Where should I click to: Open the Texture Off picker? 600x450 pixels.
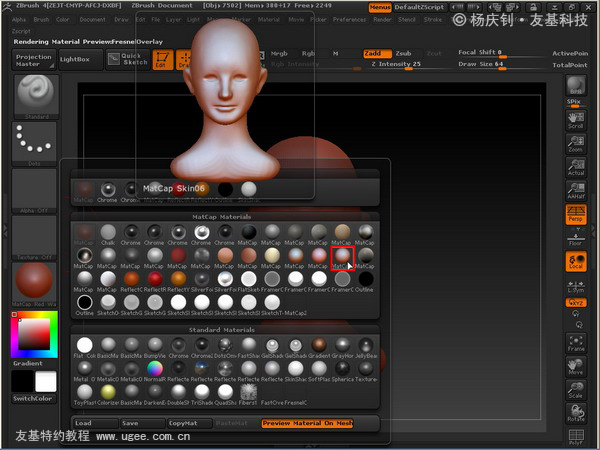tap(34, 238)
